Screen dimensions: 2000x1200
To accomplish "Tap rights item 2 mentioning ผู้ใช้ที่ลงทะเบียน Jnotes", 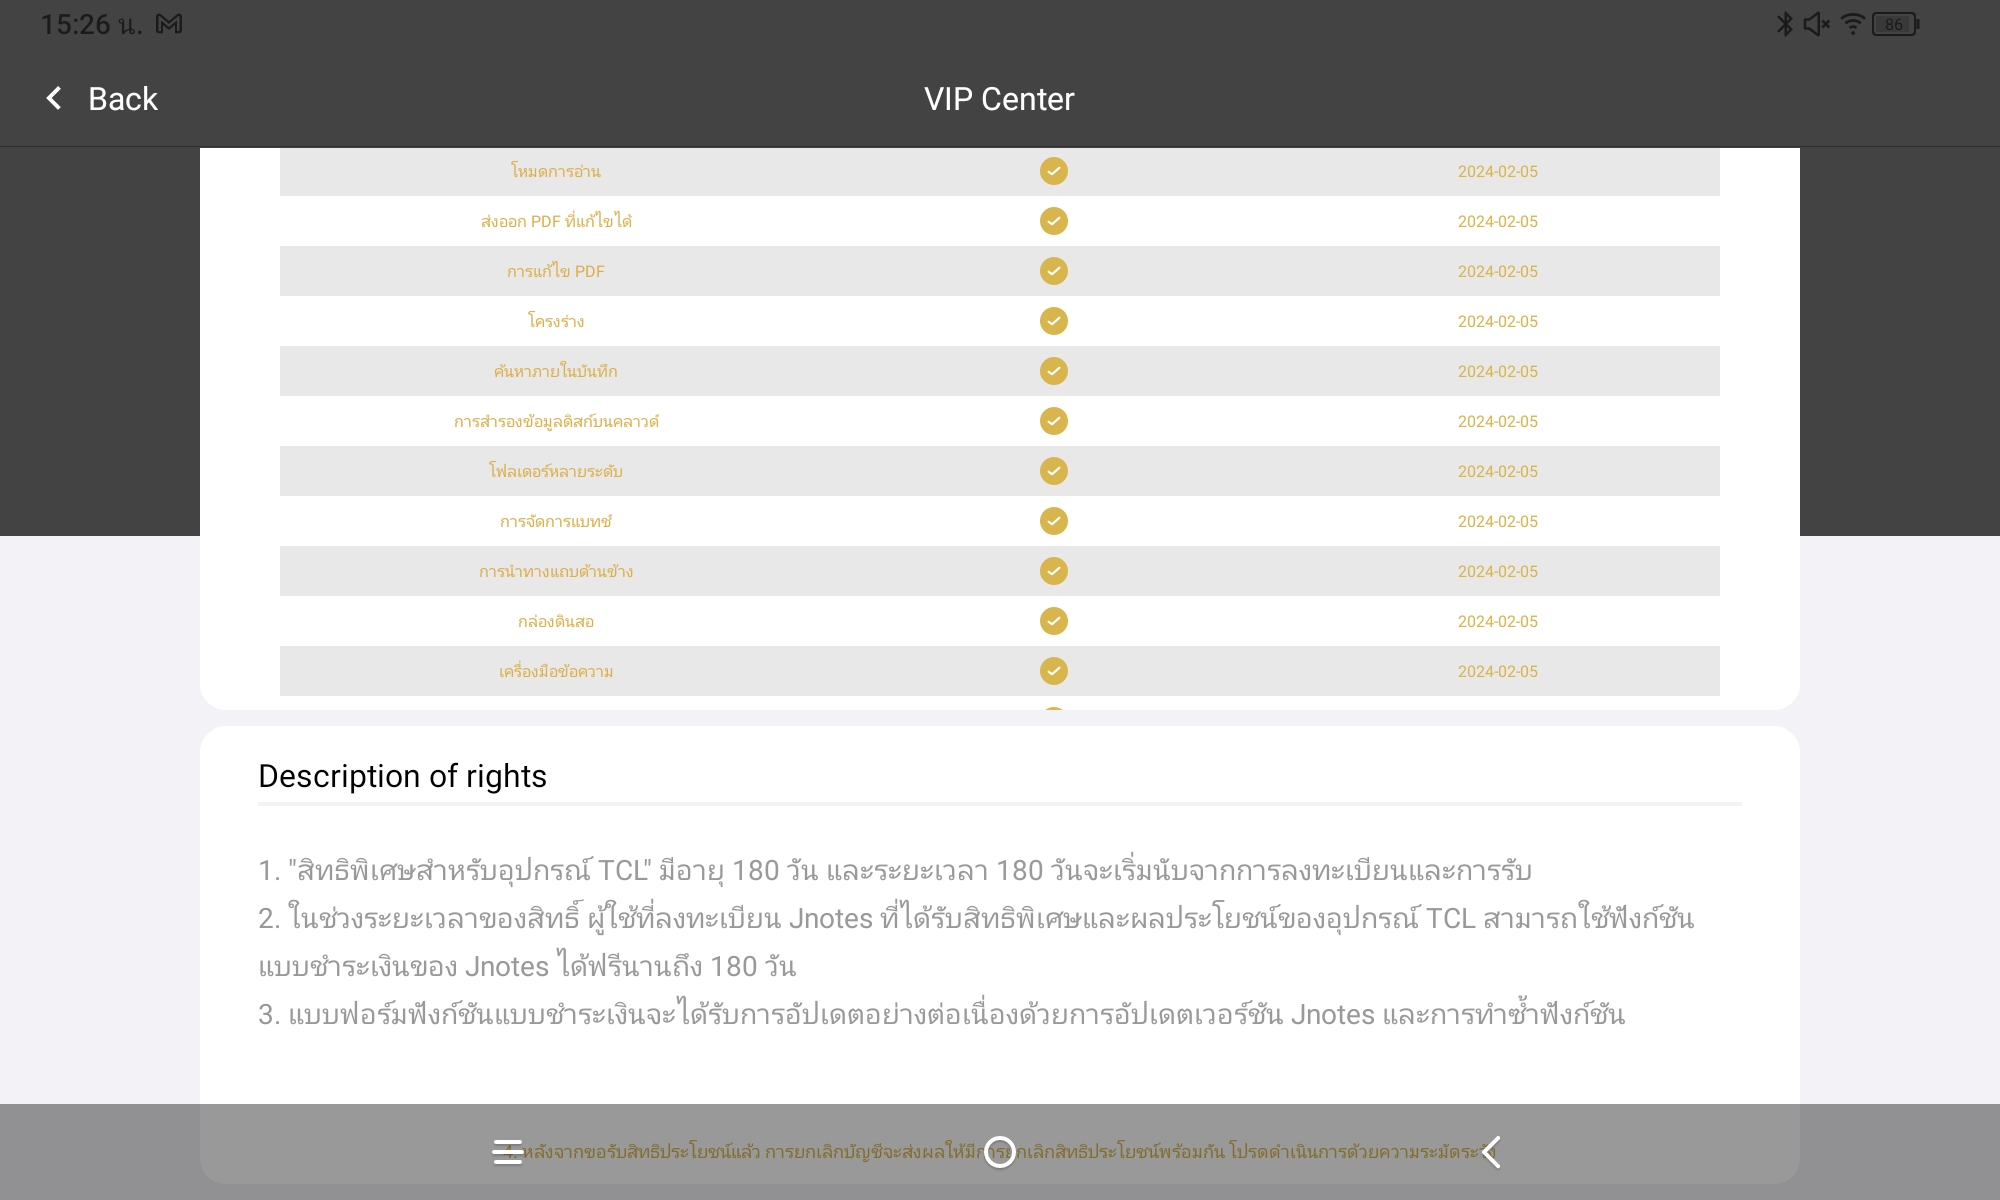I will click(x=976, y=942).
